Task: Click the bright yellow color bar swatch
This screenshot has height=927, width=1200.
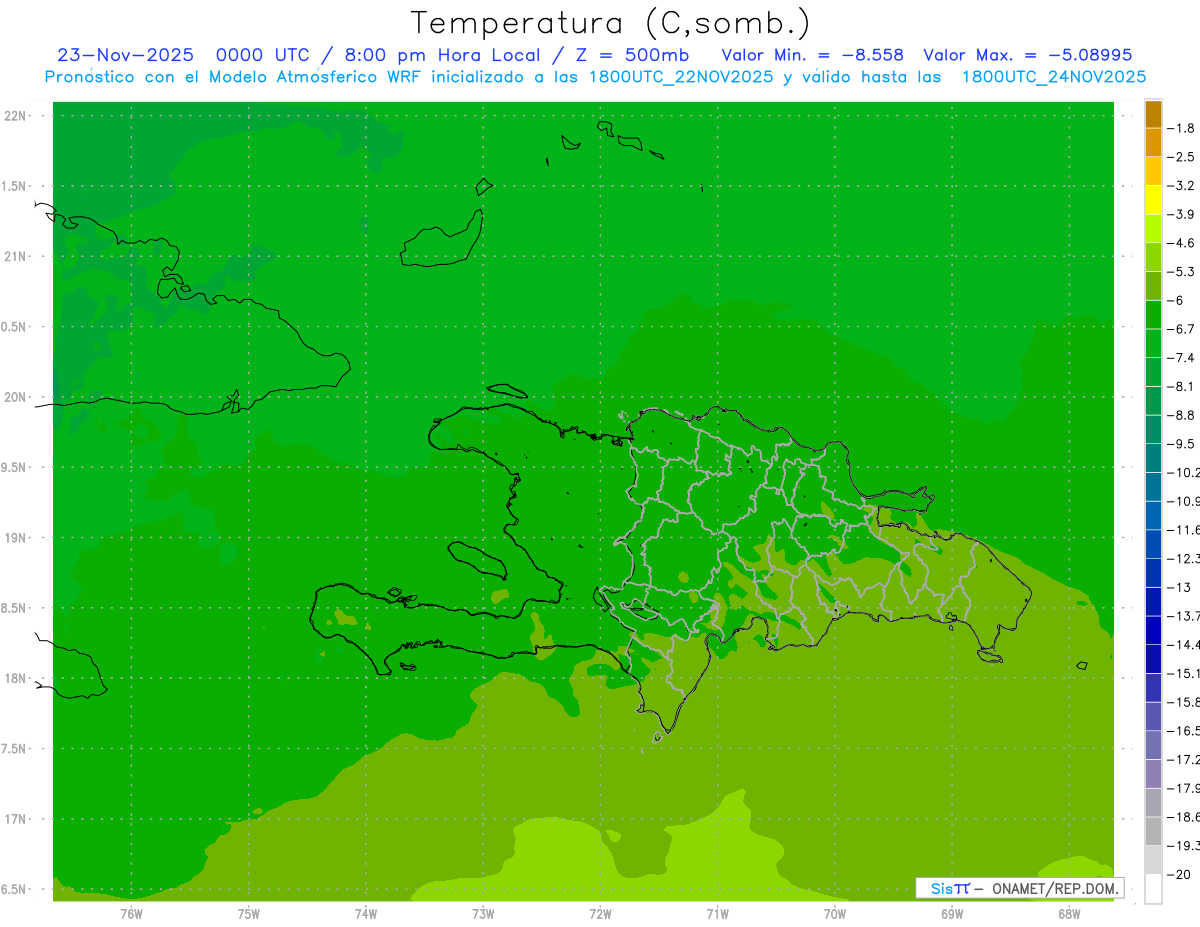Action: point(1153,200)
